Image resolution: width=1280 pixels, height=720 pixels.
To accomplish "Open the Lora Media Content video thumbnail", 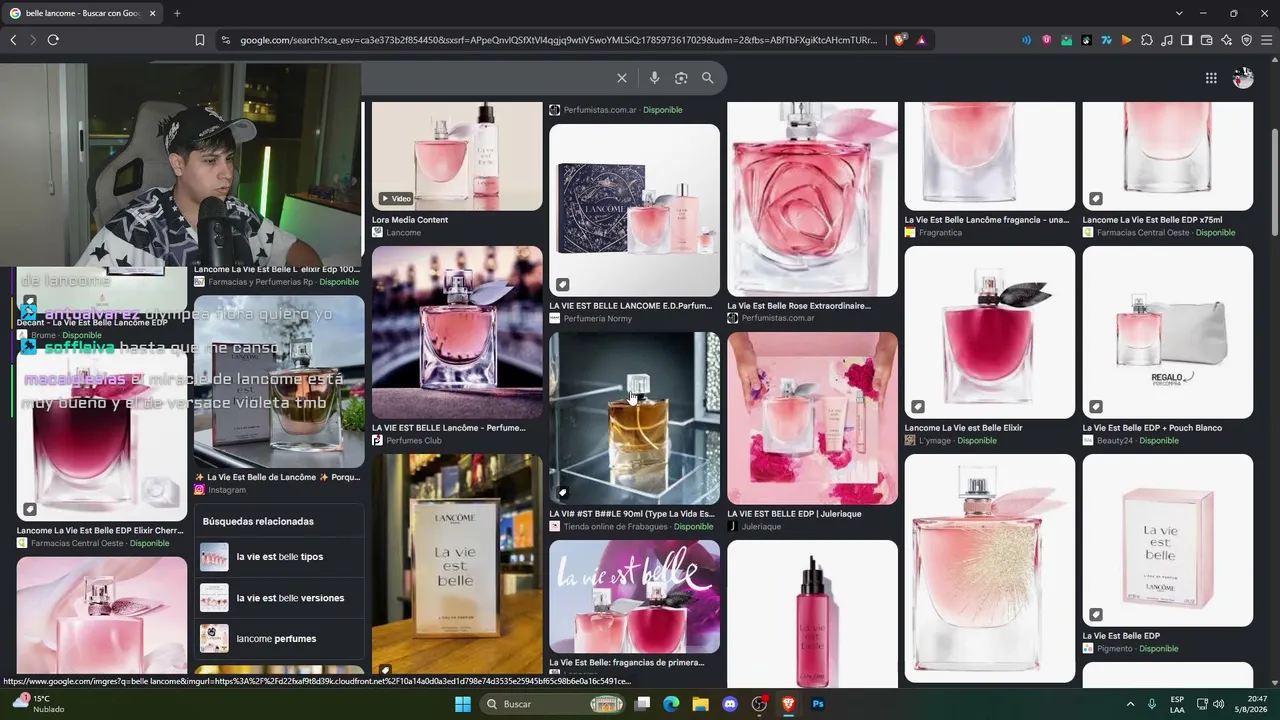I will [x=457, y=156].
